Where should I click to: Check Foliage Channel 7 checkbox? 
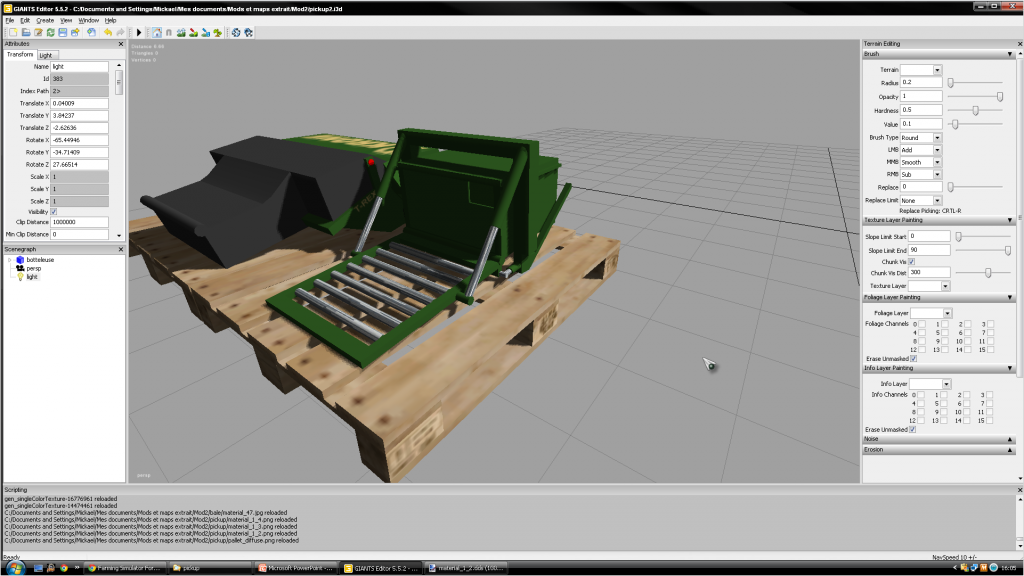point(991,332)
